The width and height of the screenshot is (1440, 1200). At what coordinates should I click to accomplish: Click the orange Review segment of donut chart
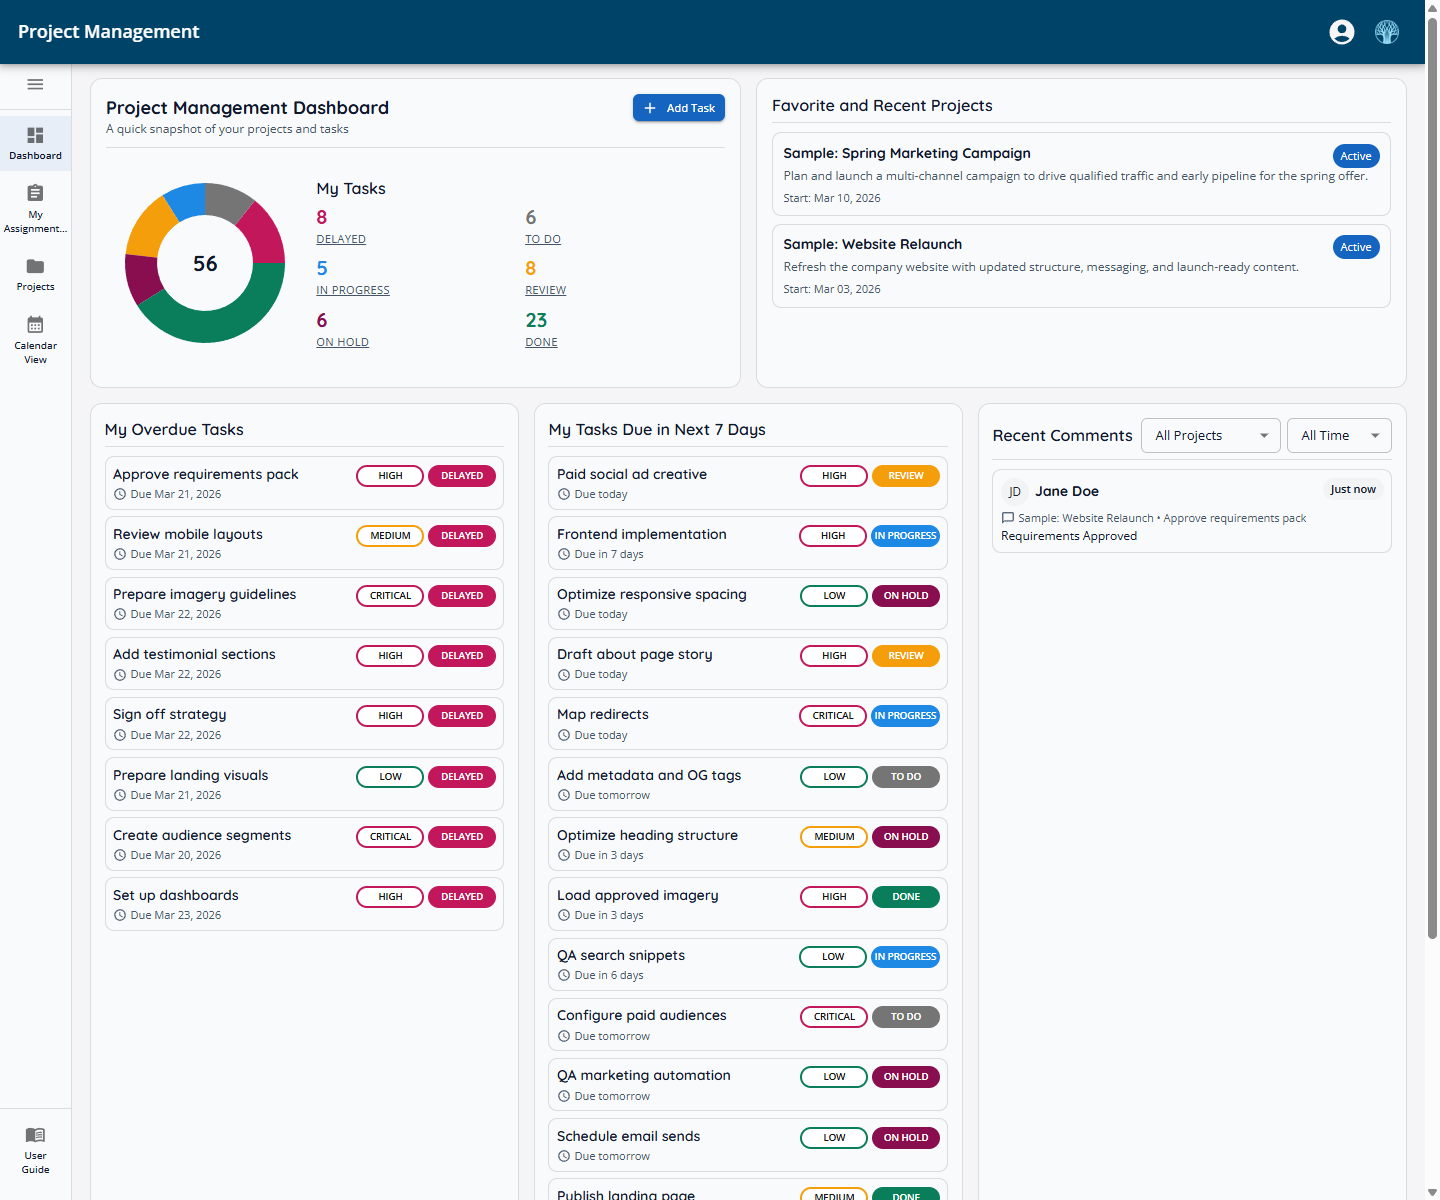tap(150, 225)
